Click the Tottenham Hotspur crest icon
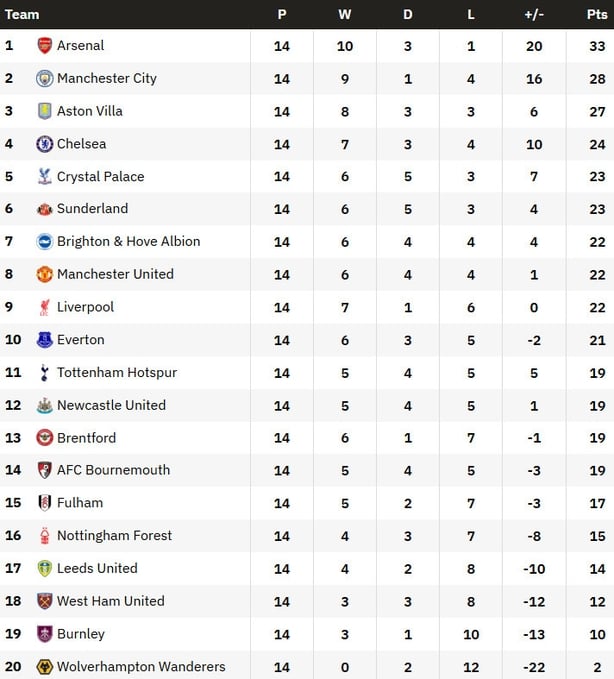614x679 pixels. (x=45, y=373)
